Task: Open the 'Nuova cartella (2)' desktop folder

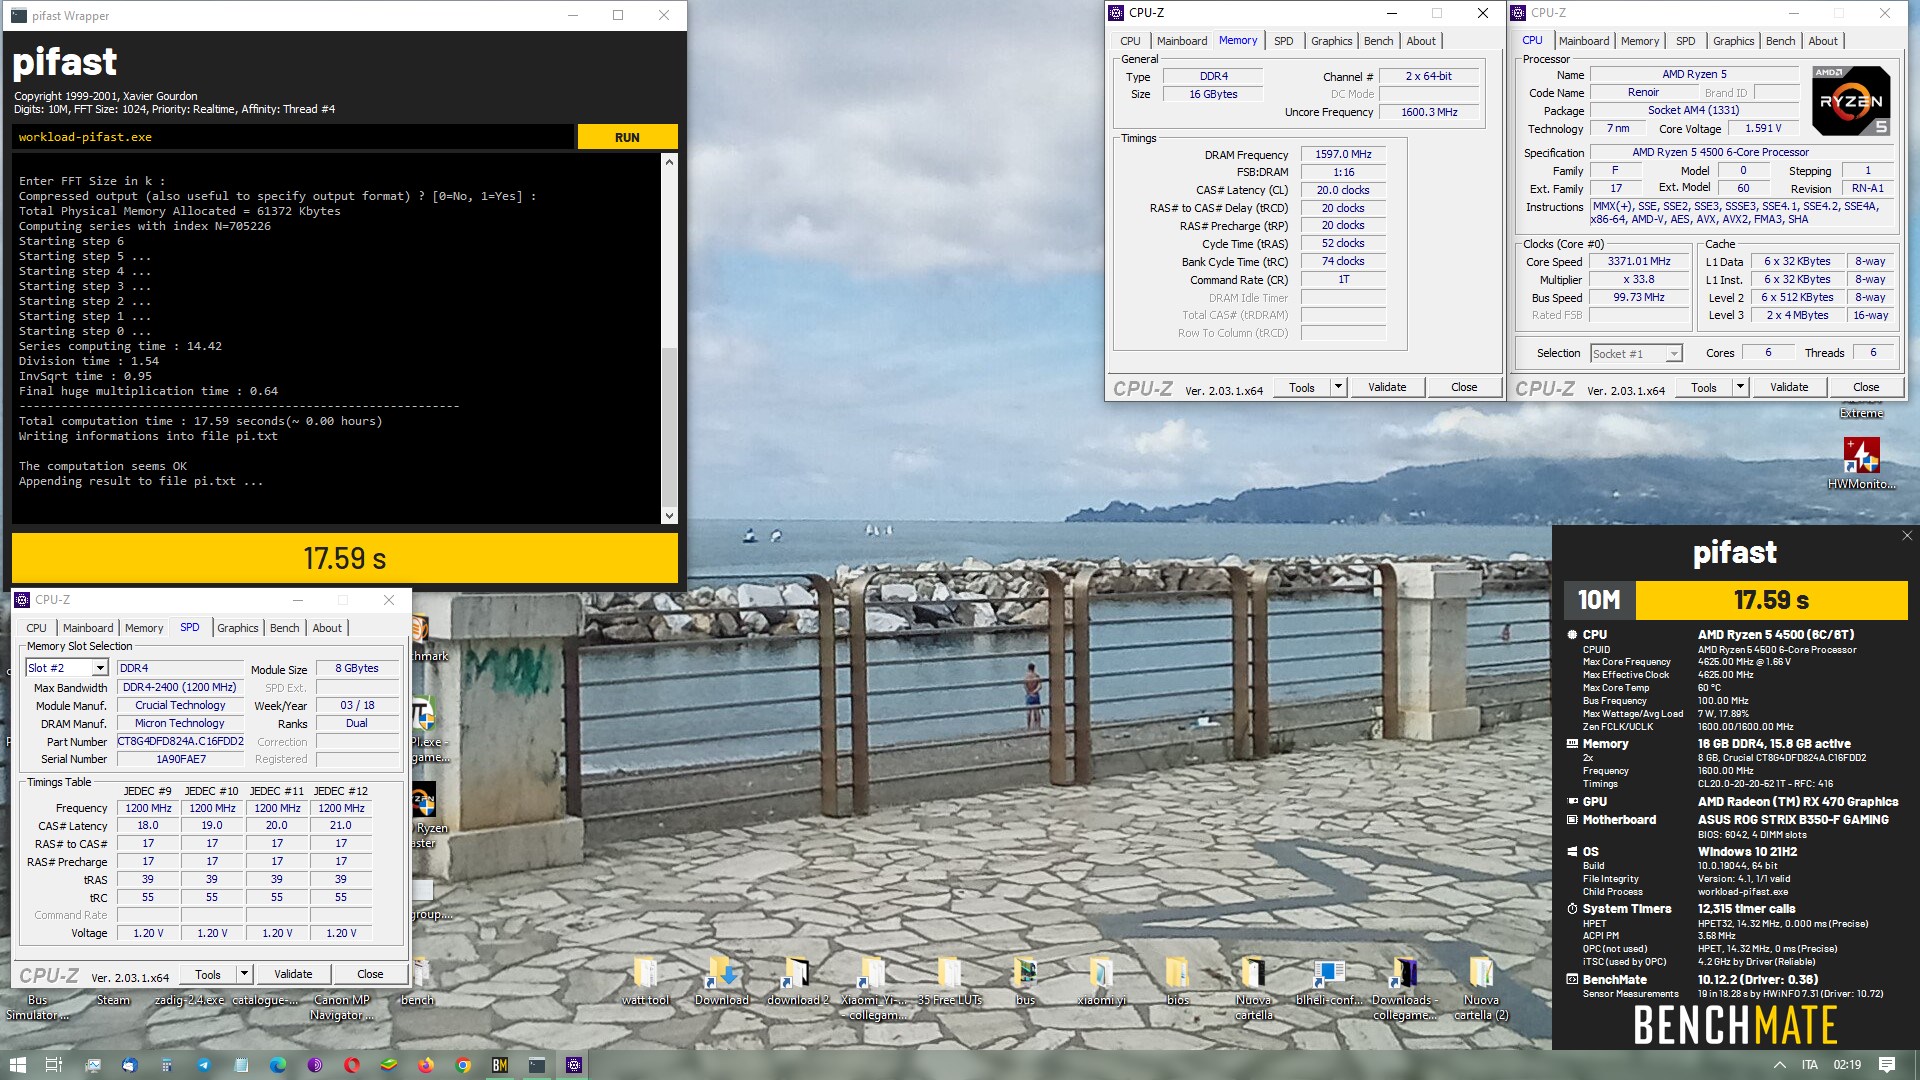Action: click(1481, 989)
